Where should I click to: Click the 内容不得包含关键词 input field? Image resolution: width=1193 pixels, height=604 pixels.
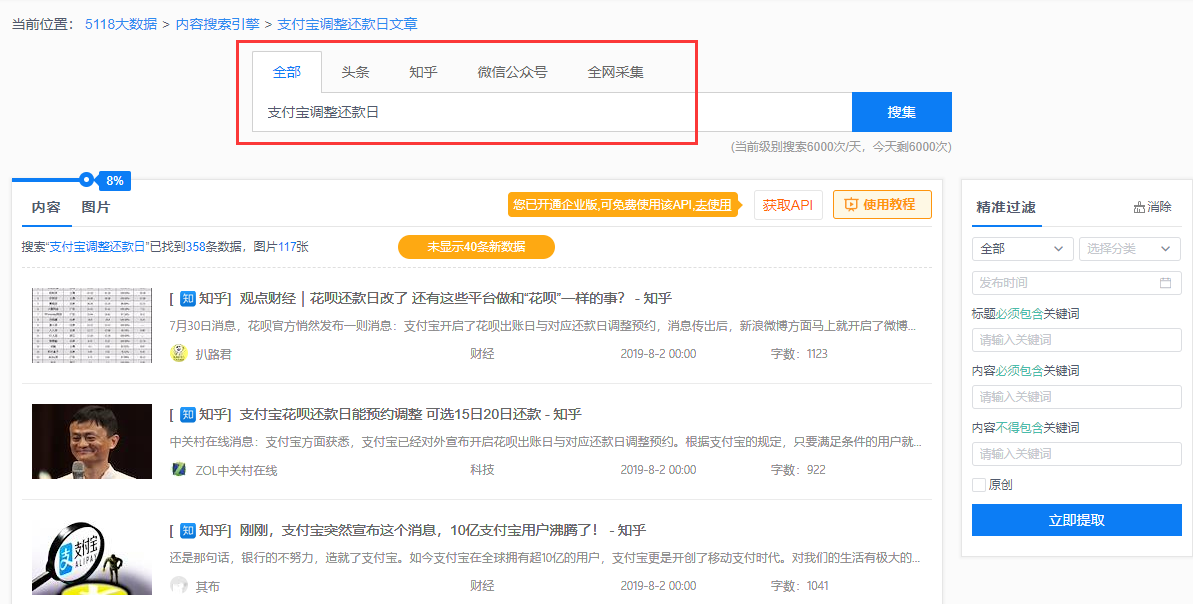pyautogui.click(x=1077, y=454)
